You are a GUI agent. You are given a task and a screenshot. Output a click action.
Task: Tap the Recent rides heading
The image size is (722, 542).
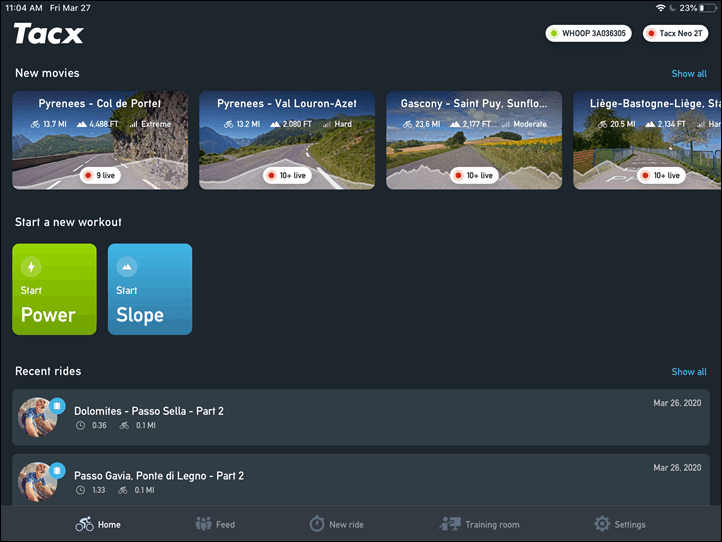tap(48, 371)
